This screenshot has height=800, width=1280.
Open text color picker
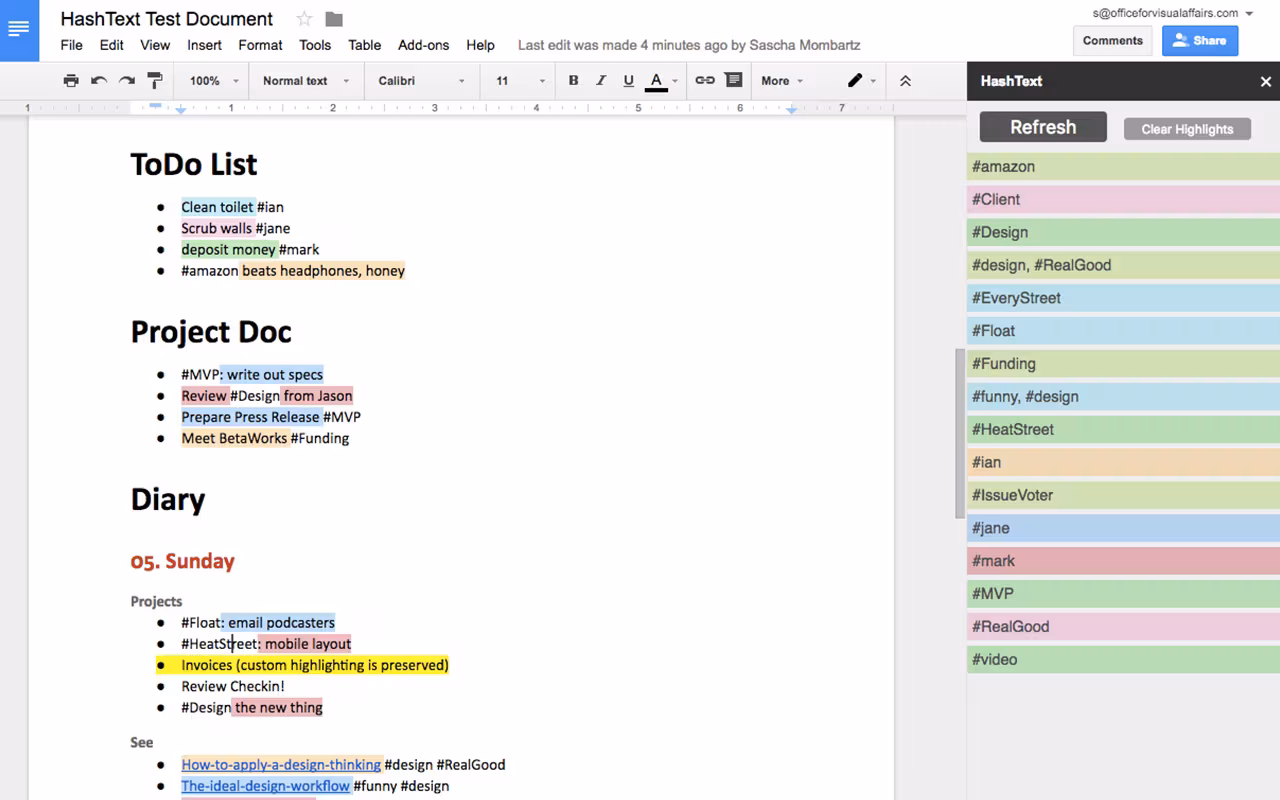pyautogui.click(x=661, y=81)
